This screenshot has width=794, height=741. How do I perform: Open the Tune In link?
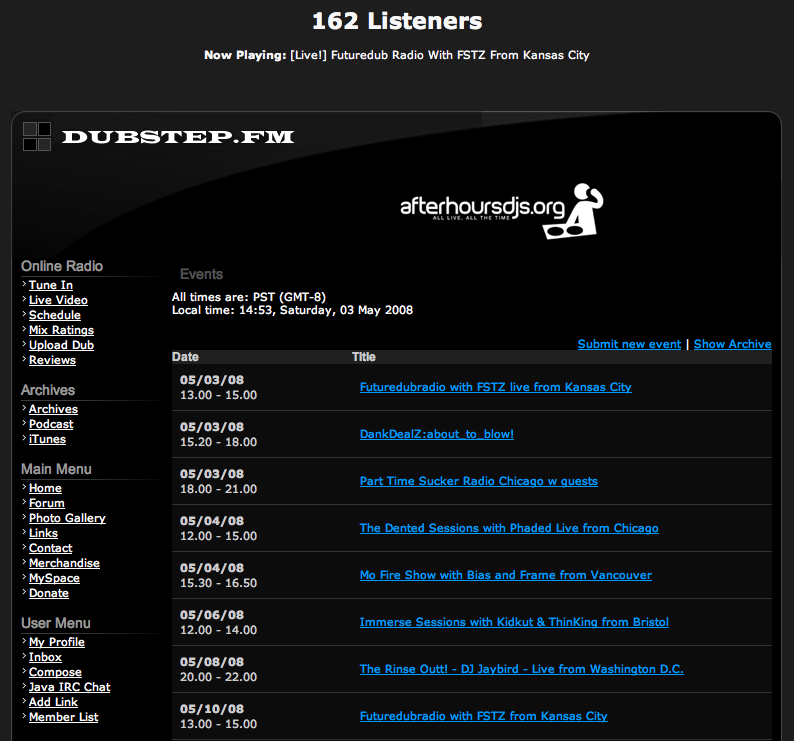click(51, 285)
